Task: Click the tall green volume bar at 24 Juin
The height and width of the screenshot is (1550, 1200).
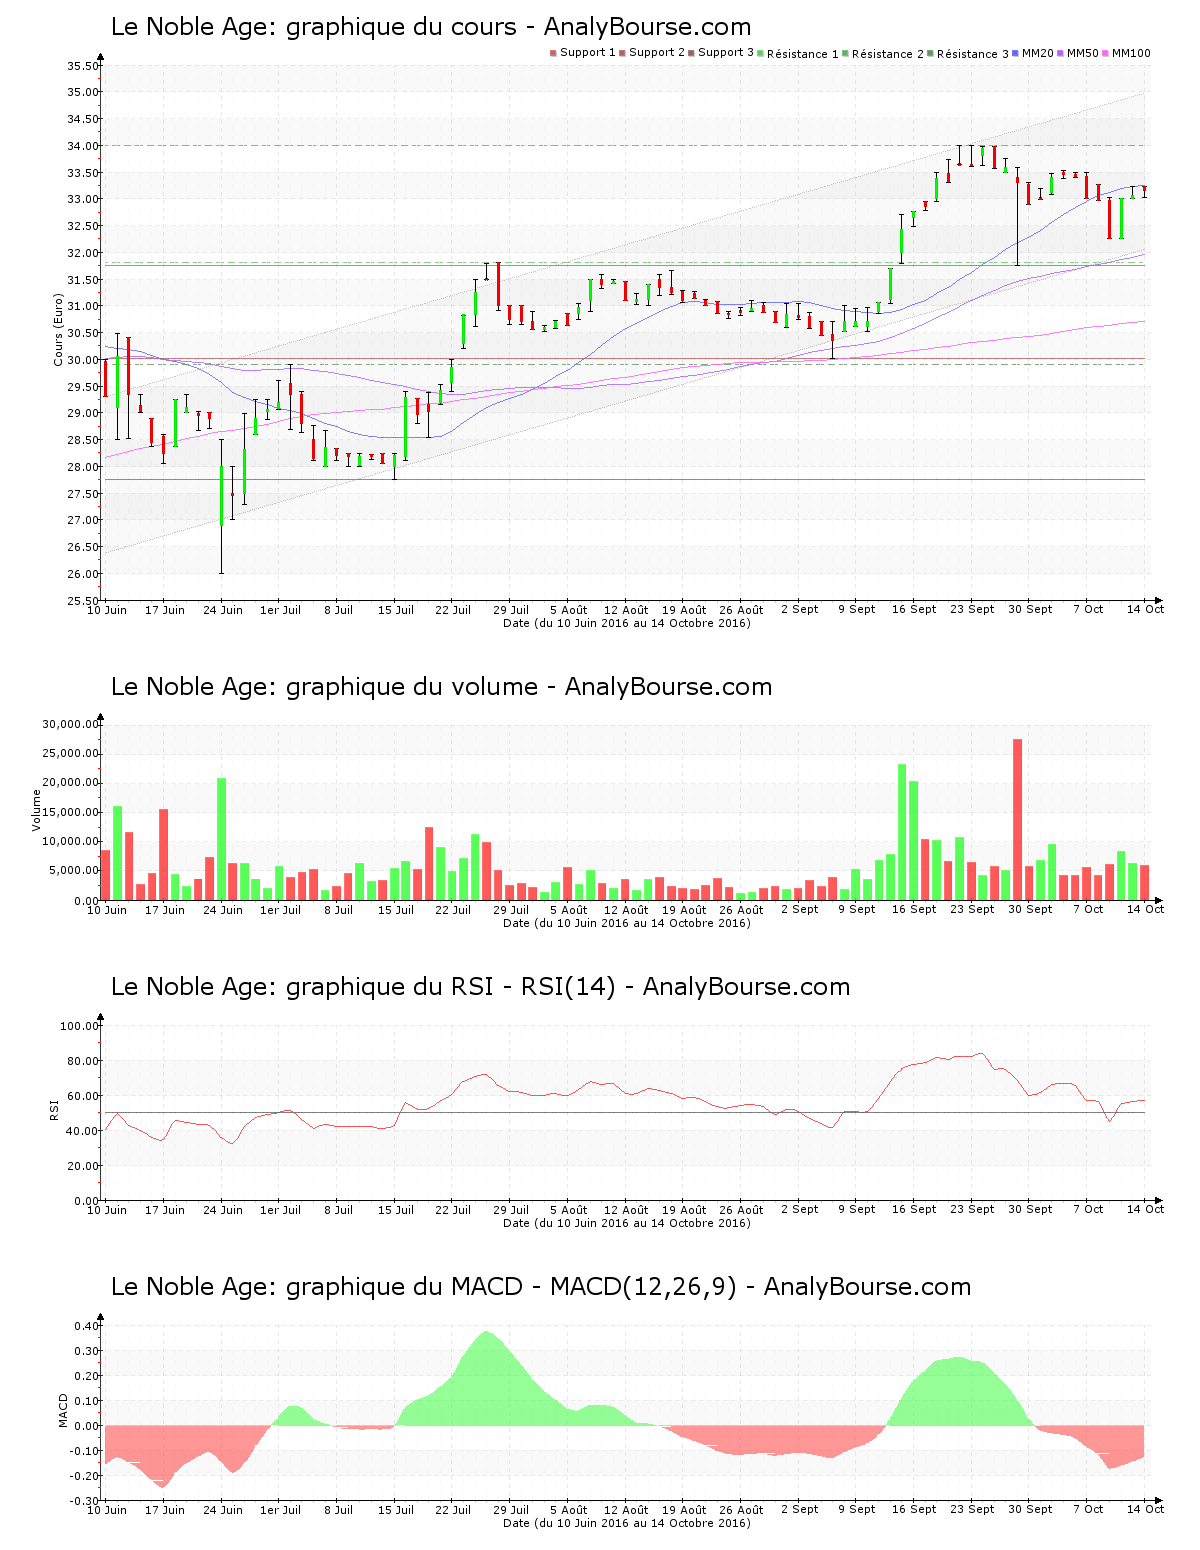Action: click(222, 839)
